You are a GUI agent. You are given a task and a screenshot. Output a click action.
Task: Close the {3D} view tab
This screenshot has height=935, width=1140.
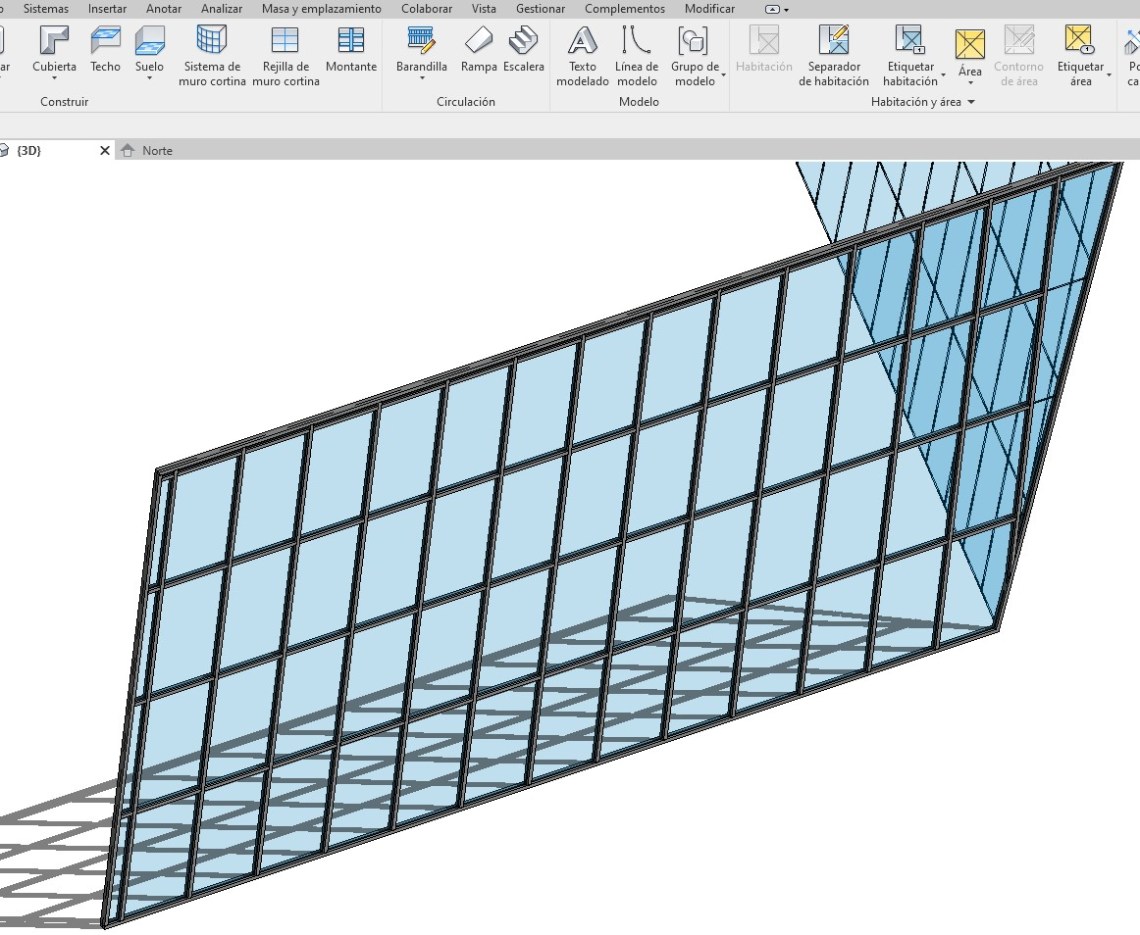(105, 151)
